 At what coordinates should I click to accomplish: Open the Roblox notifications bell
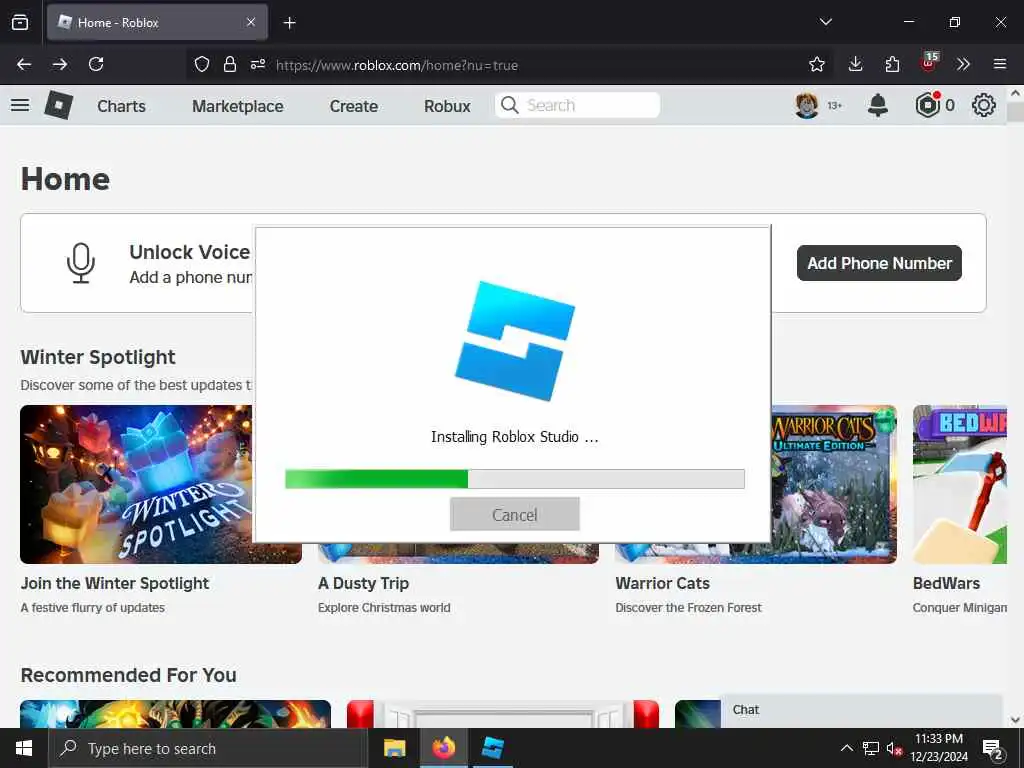(x=878, y=105)
